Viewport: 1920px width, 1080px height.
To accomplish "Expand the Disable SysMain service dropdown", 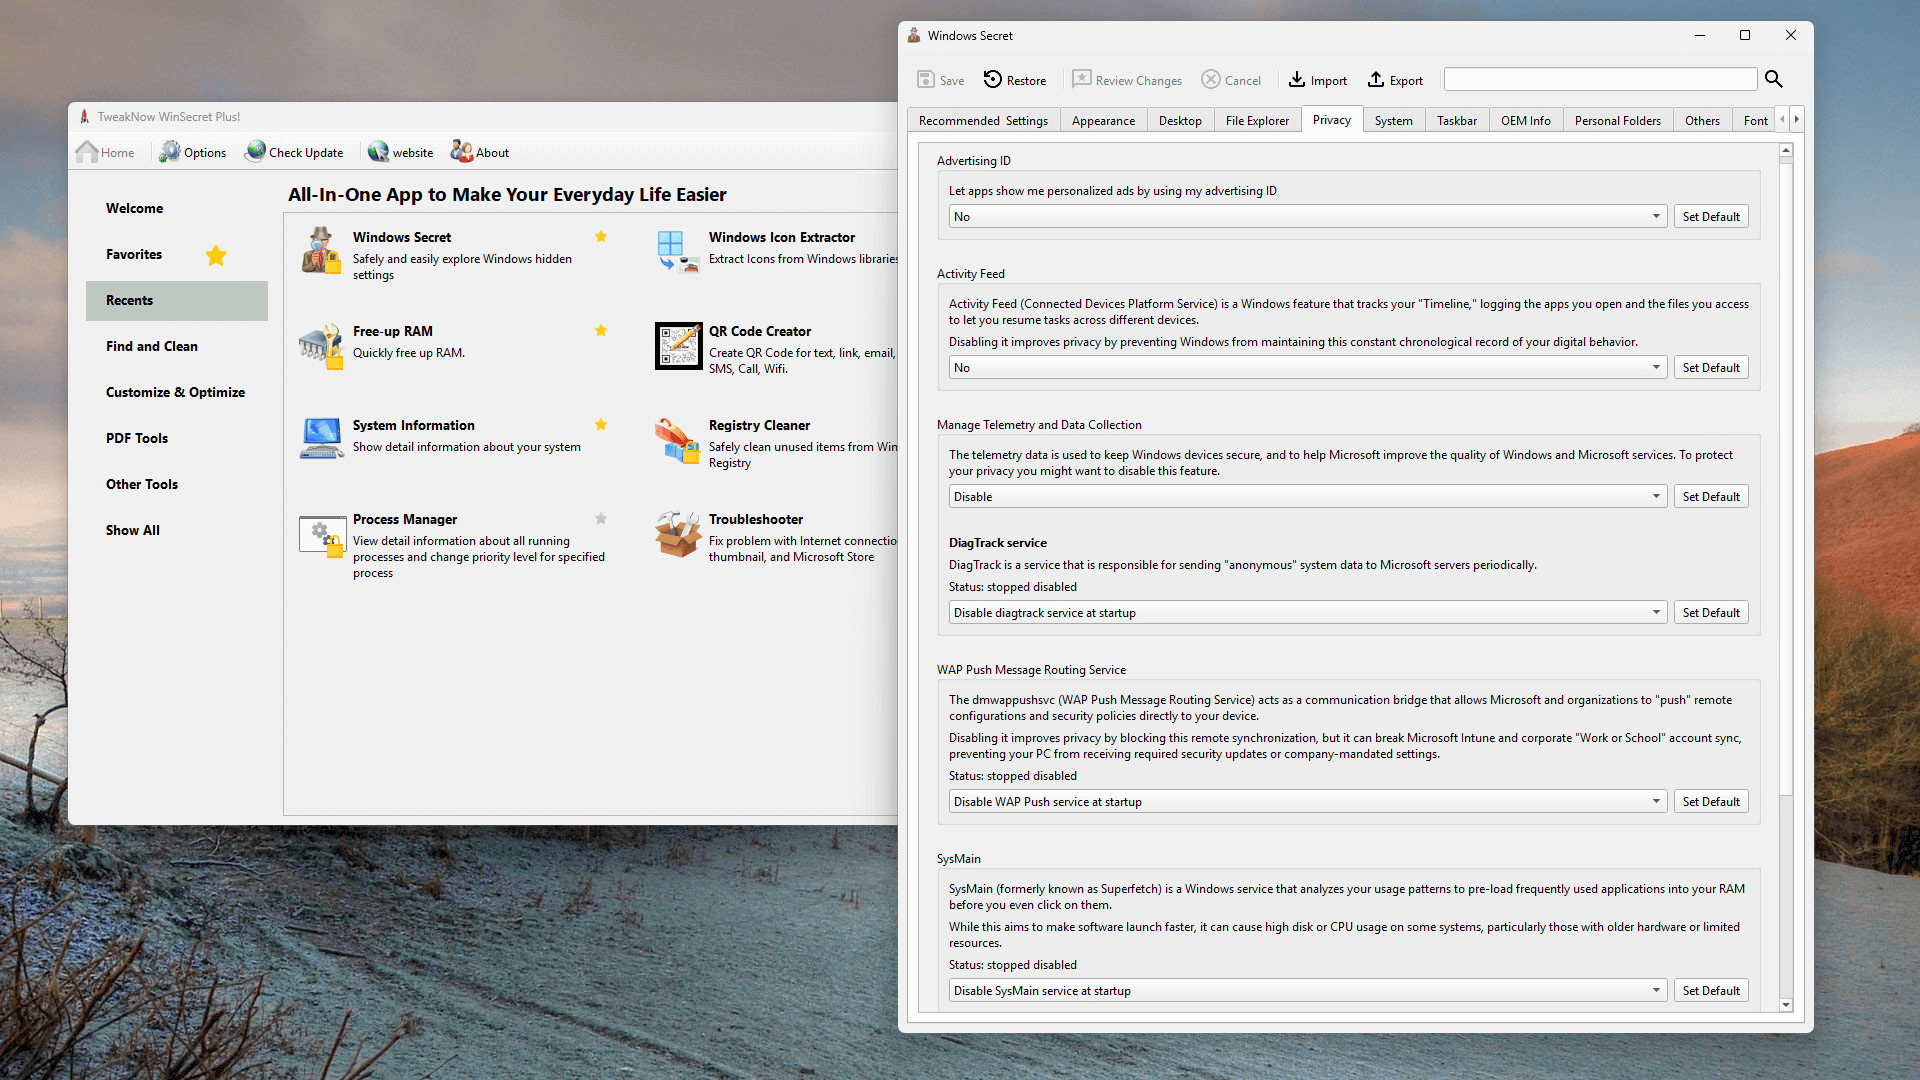I will tap(1655, 991).
